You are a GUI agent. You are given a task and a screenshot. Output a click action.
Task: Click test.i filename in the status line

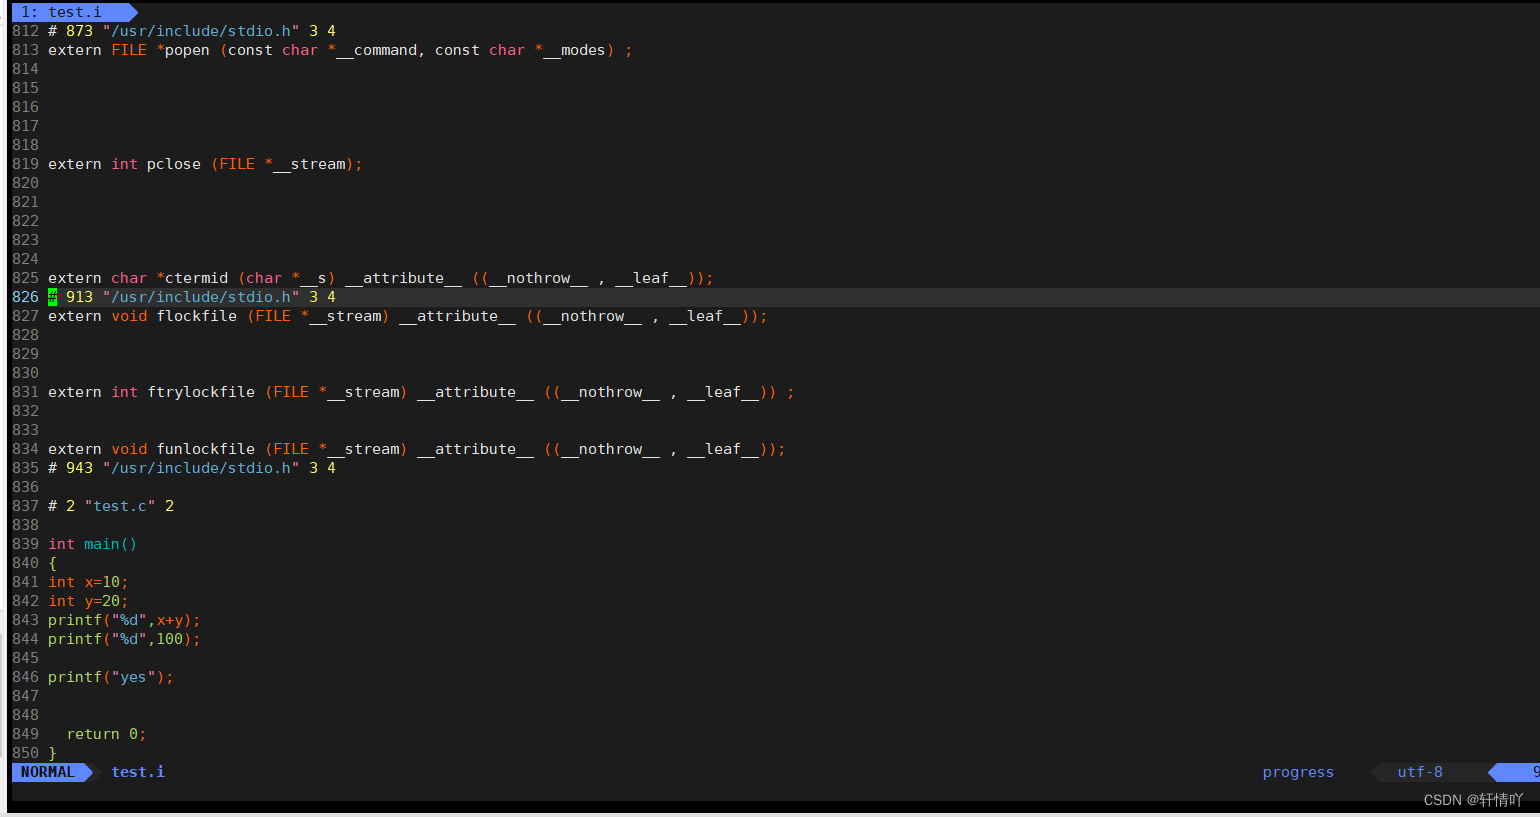coord(138,772)
